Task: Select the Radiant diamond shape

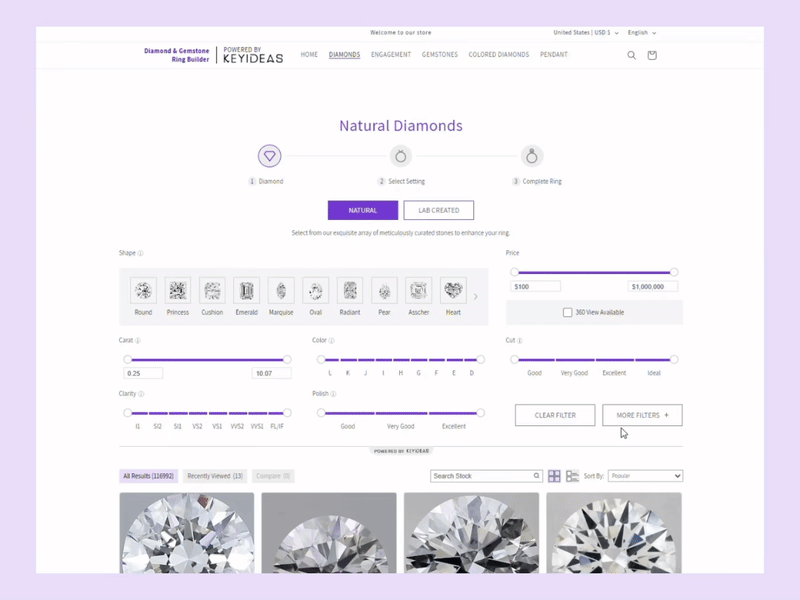Action: [350, 297]
